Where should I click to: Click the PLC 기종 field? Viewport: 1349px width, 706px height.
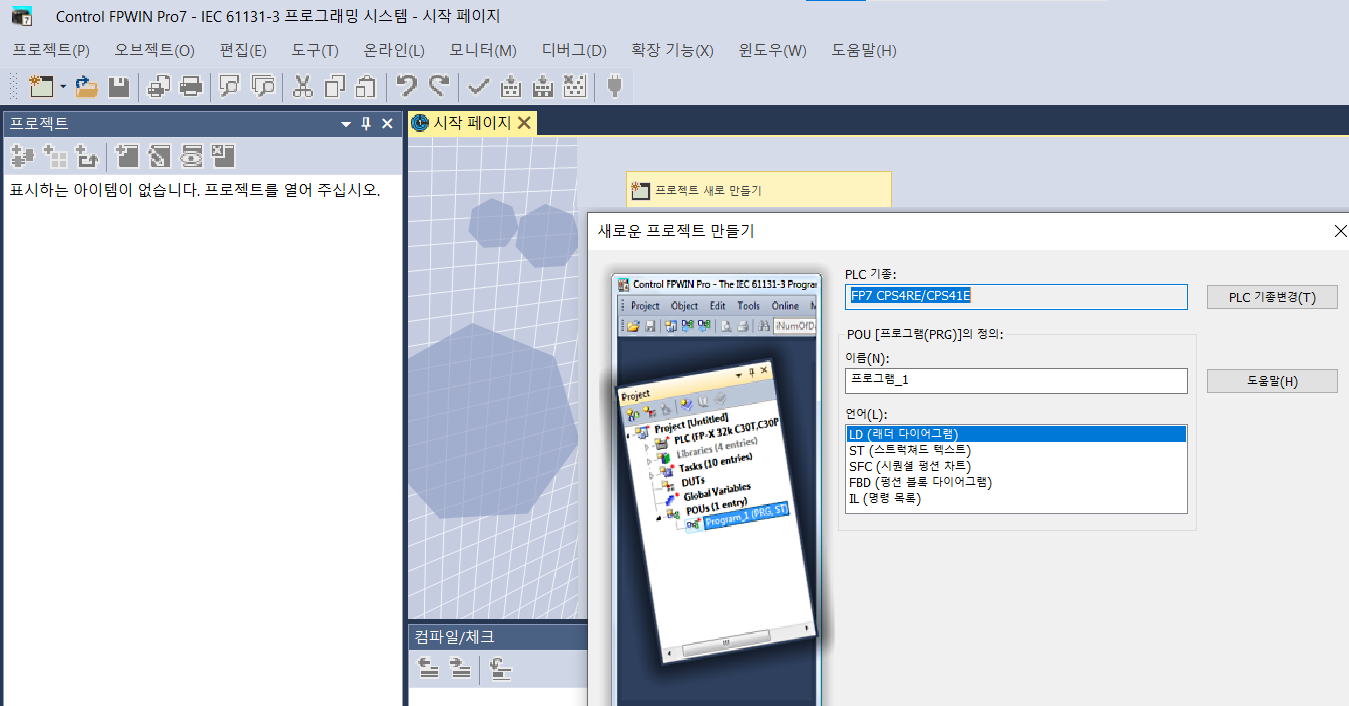tap(1016, 296)
